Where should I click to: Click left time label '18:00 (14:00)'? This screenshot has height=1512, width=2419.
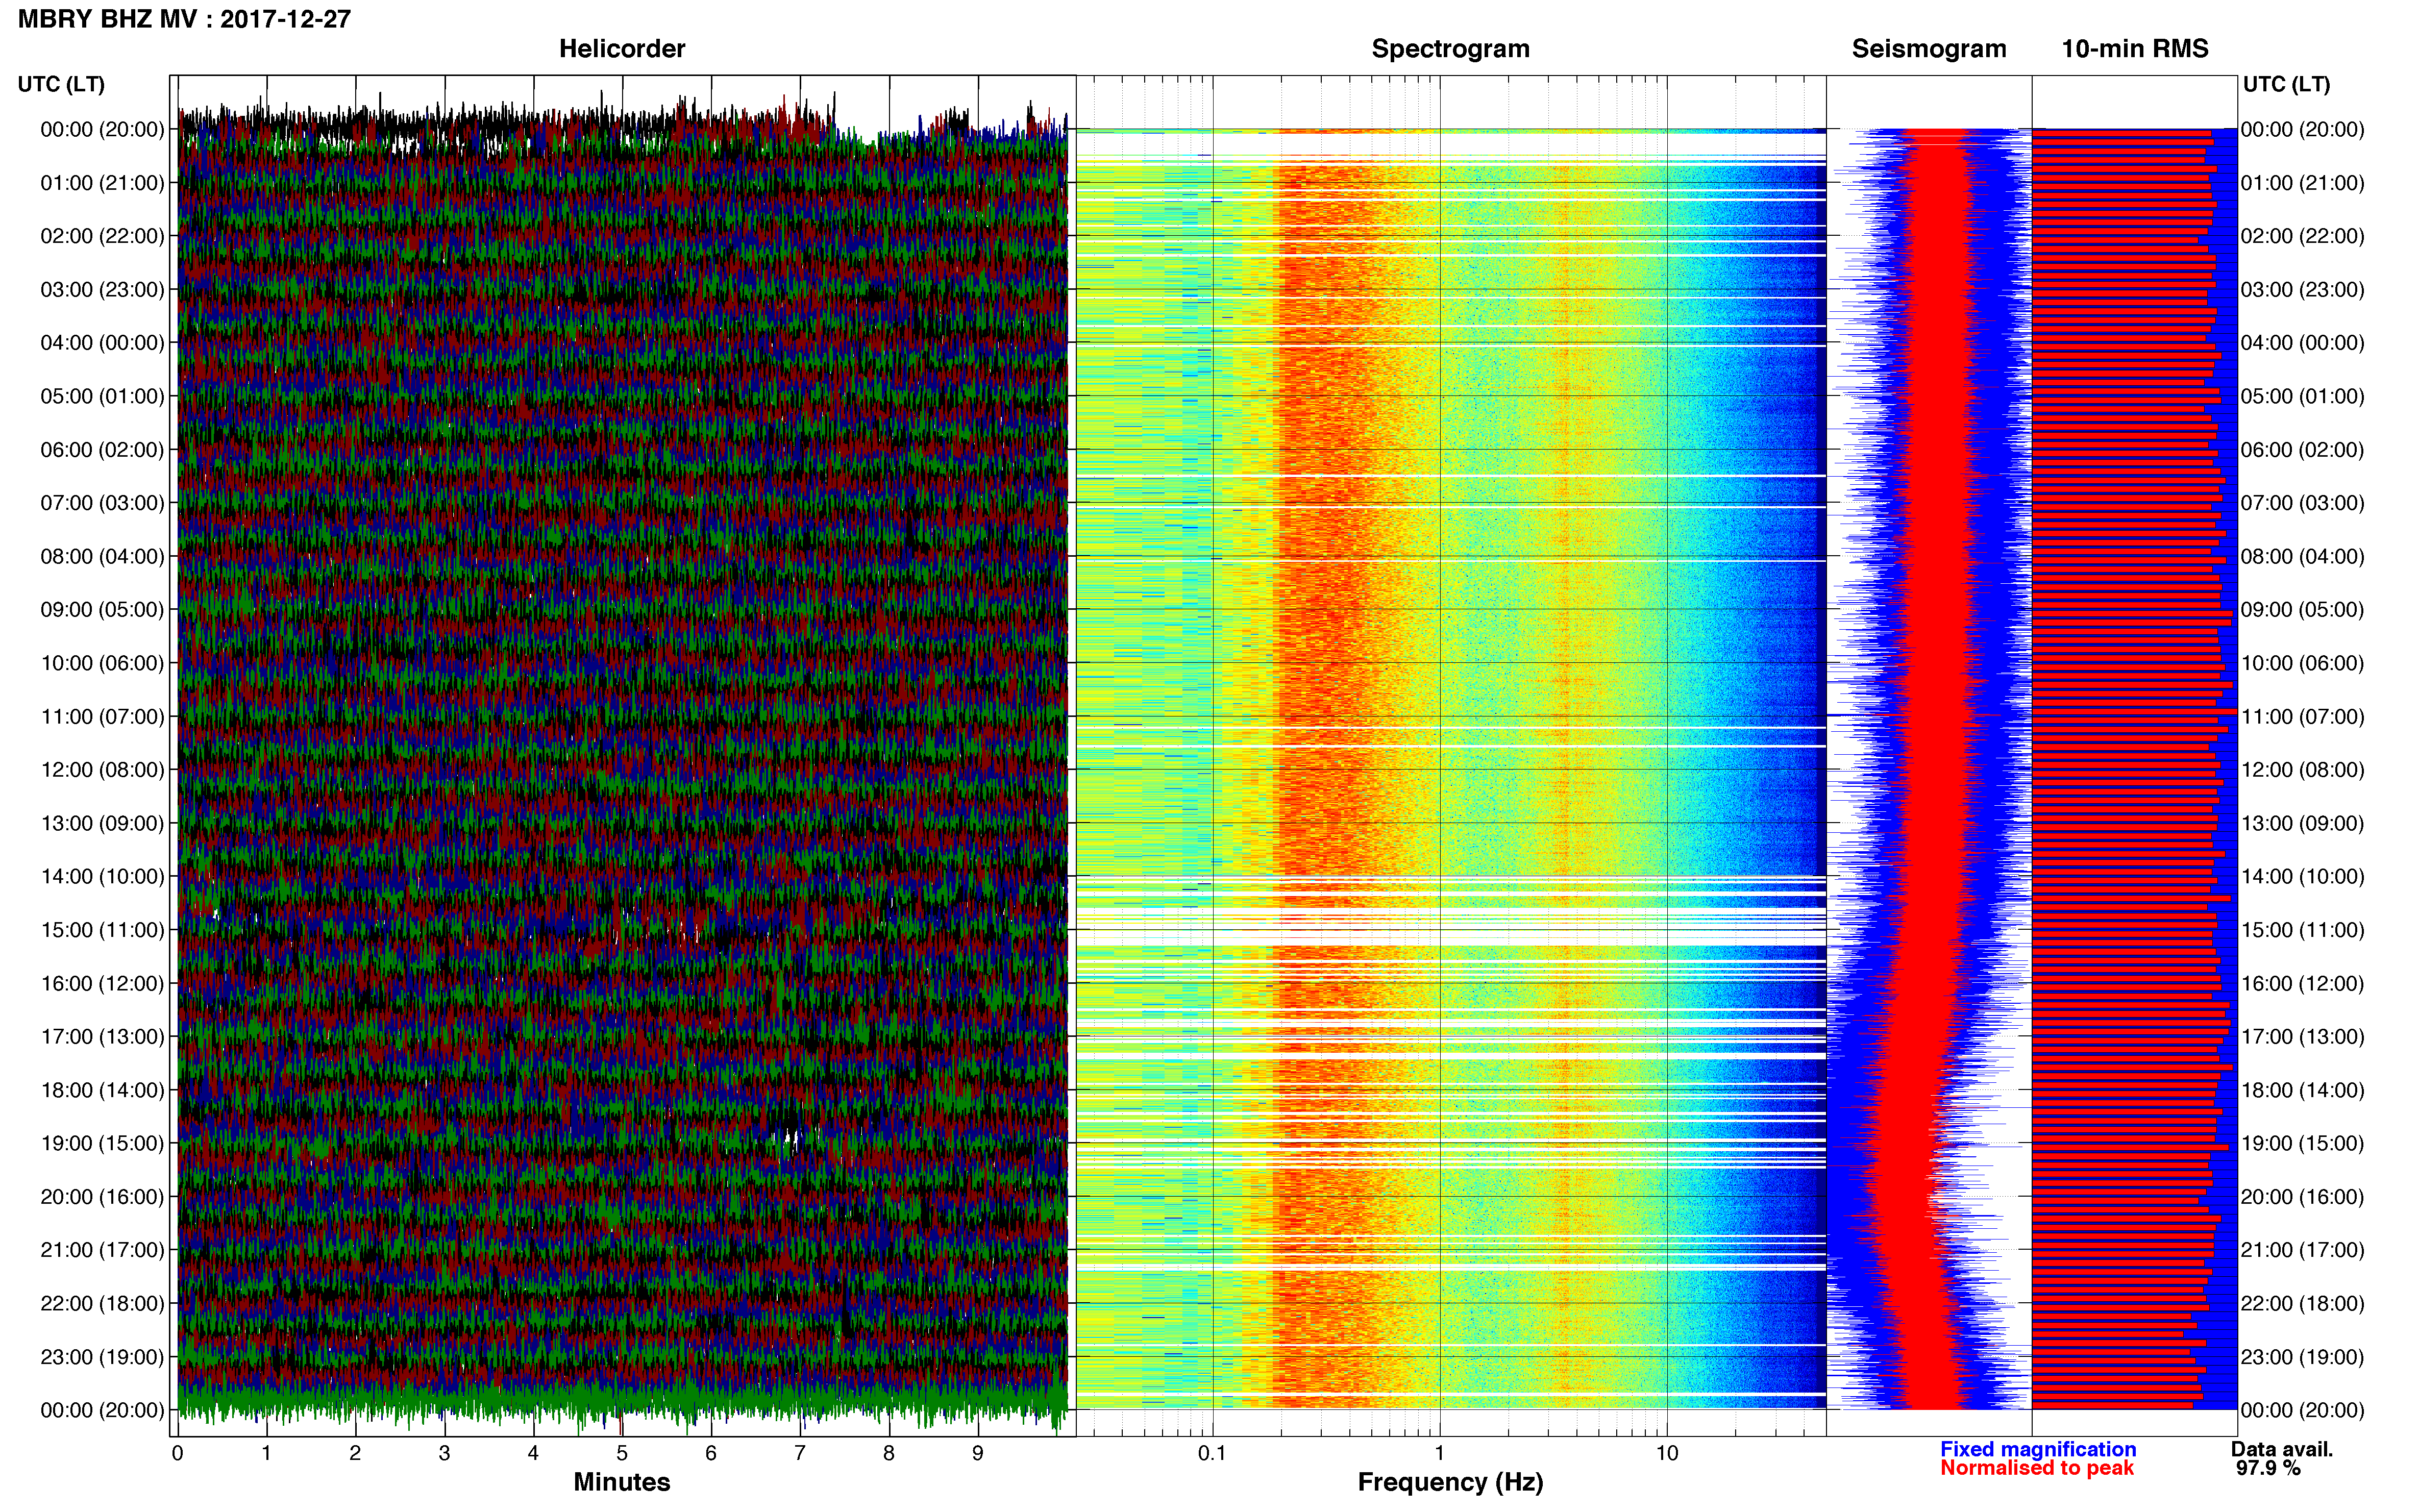click(x=102, y=1090)
